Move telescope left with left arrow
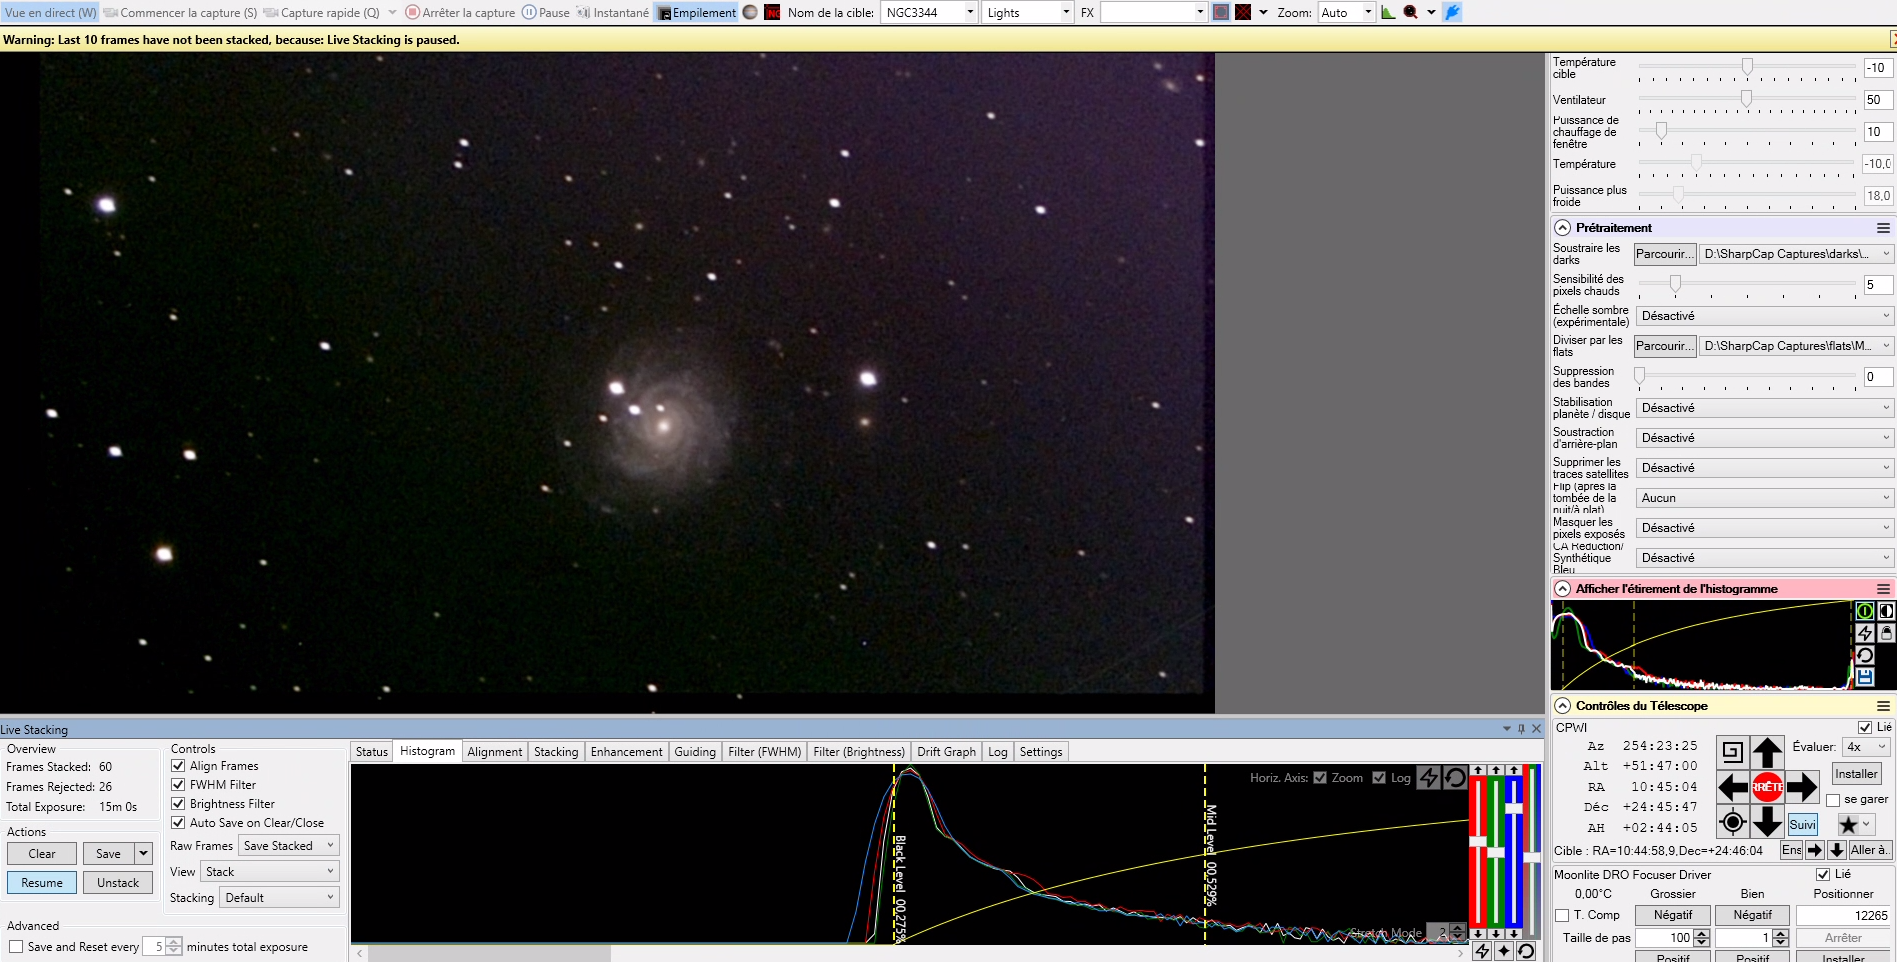Screen dimensions: 1897x962 click(x=1732, y=787)
